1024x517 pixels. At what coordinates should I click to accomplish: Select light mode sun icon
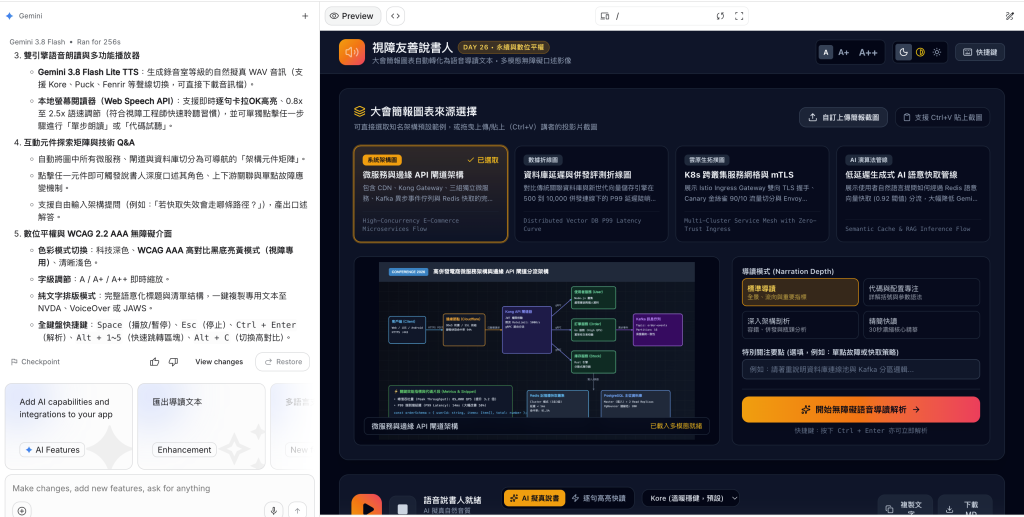point(937,52)
